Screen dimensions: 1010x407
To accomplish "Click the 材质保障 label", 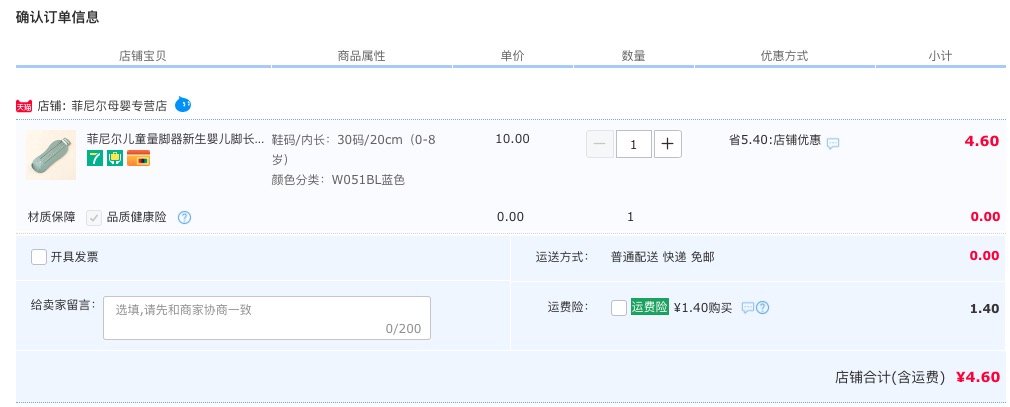I will pos(52,218).
